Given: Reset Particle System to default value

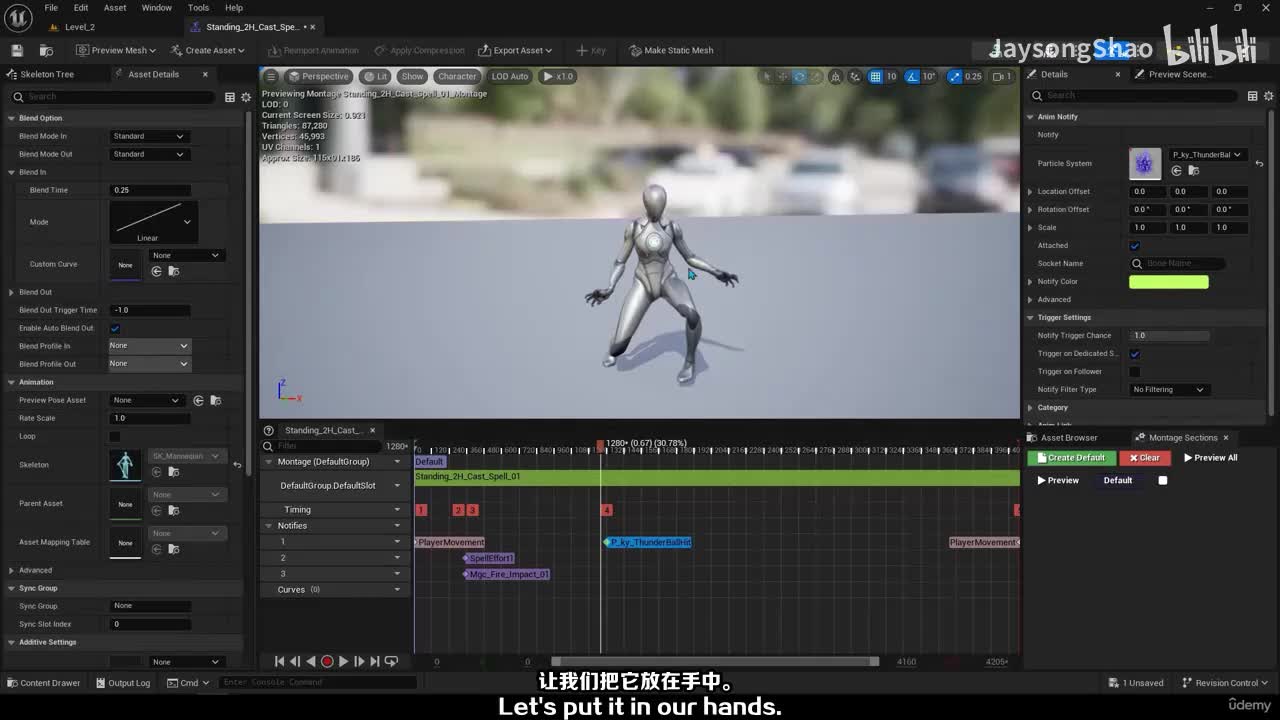Looking at the screenshot, I should [x=1259, y=163].
